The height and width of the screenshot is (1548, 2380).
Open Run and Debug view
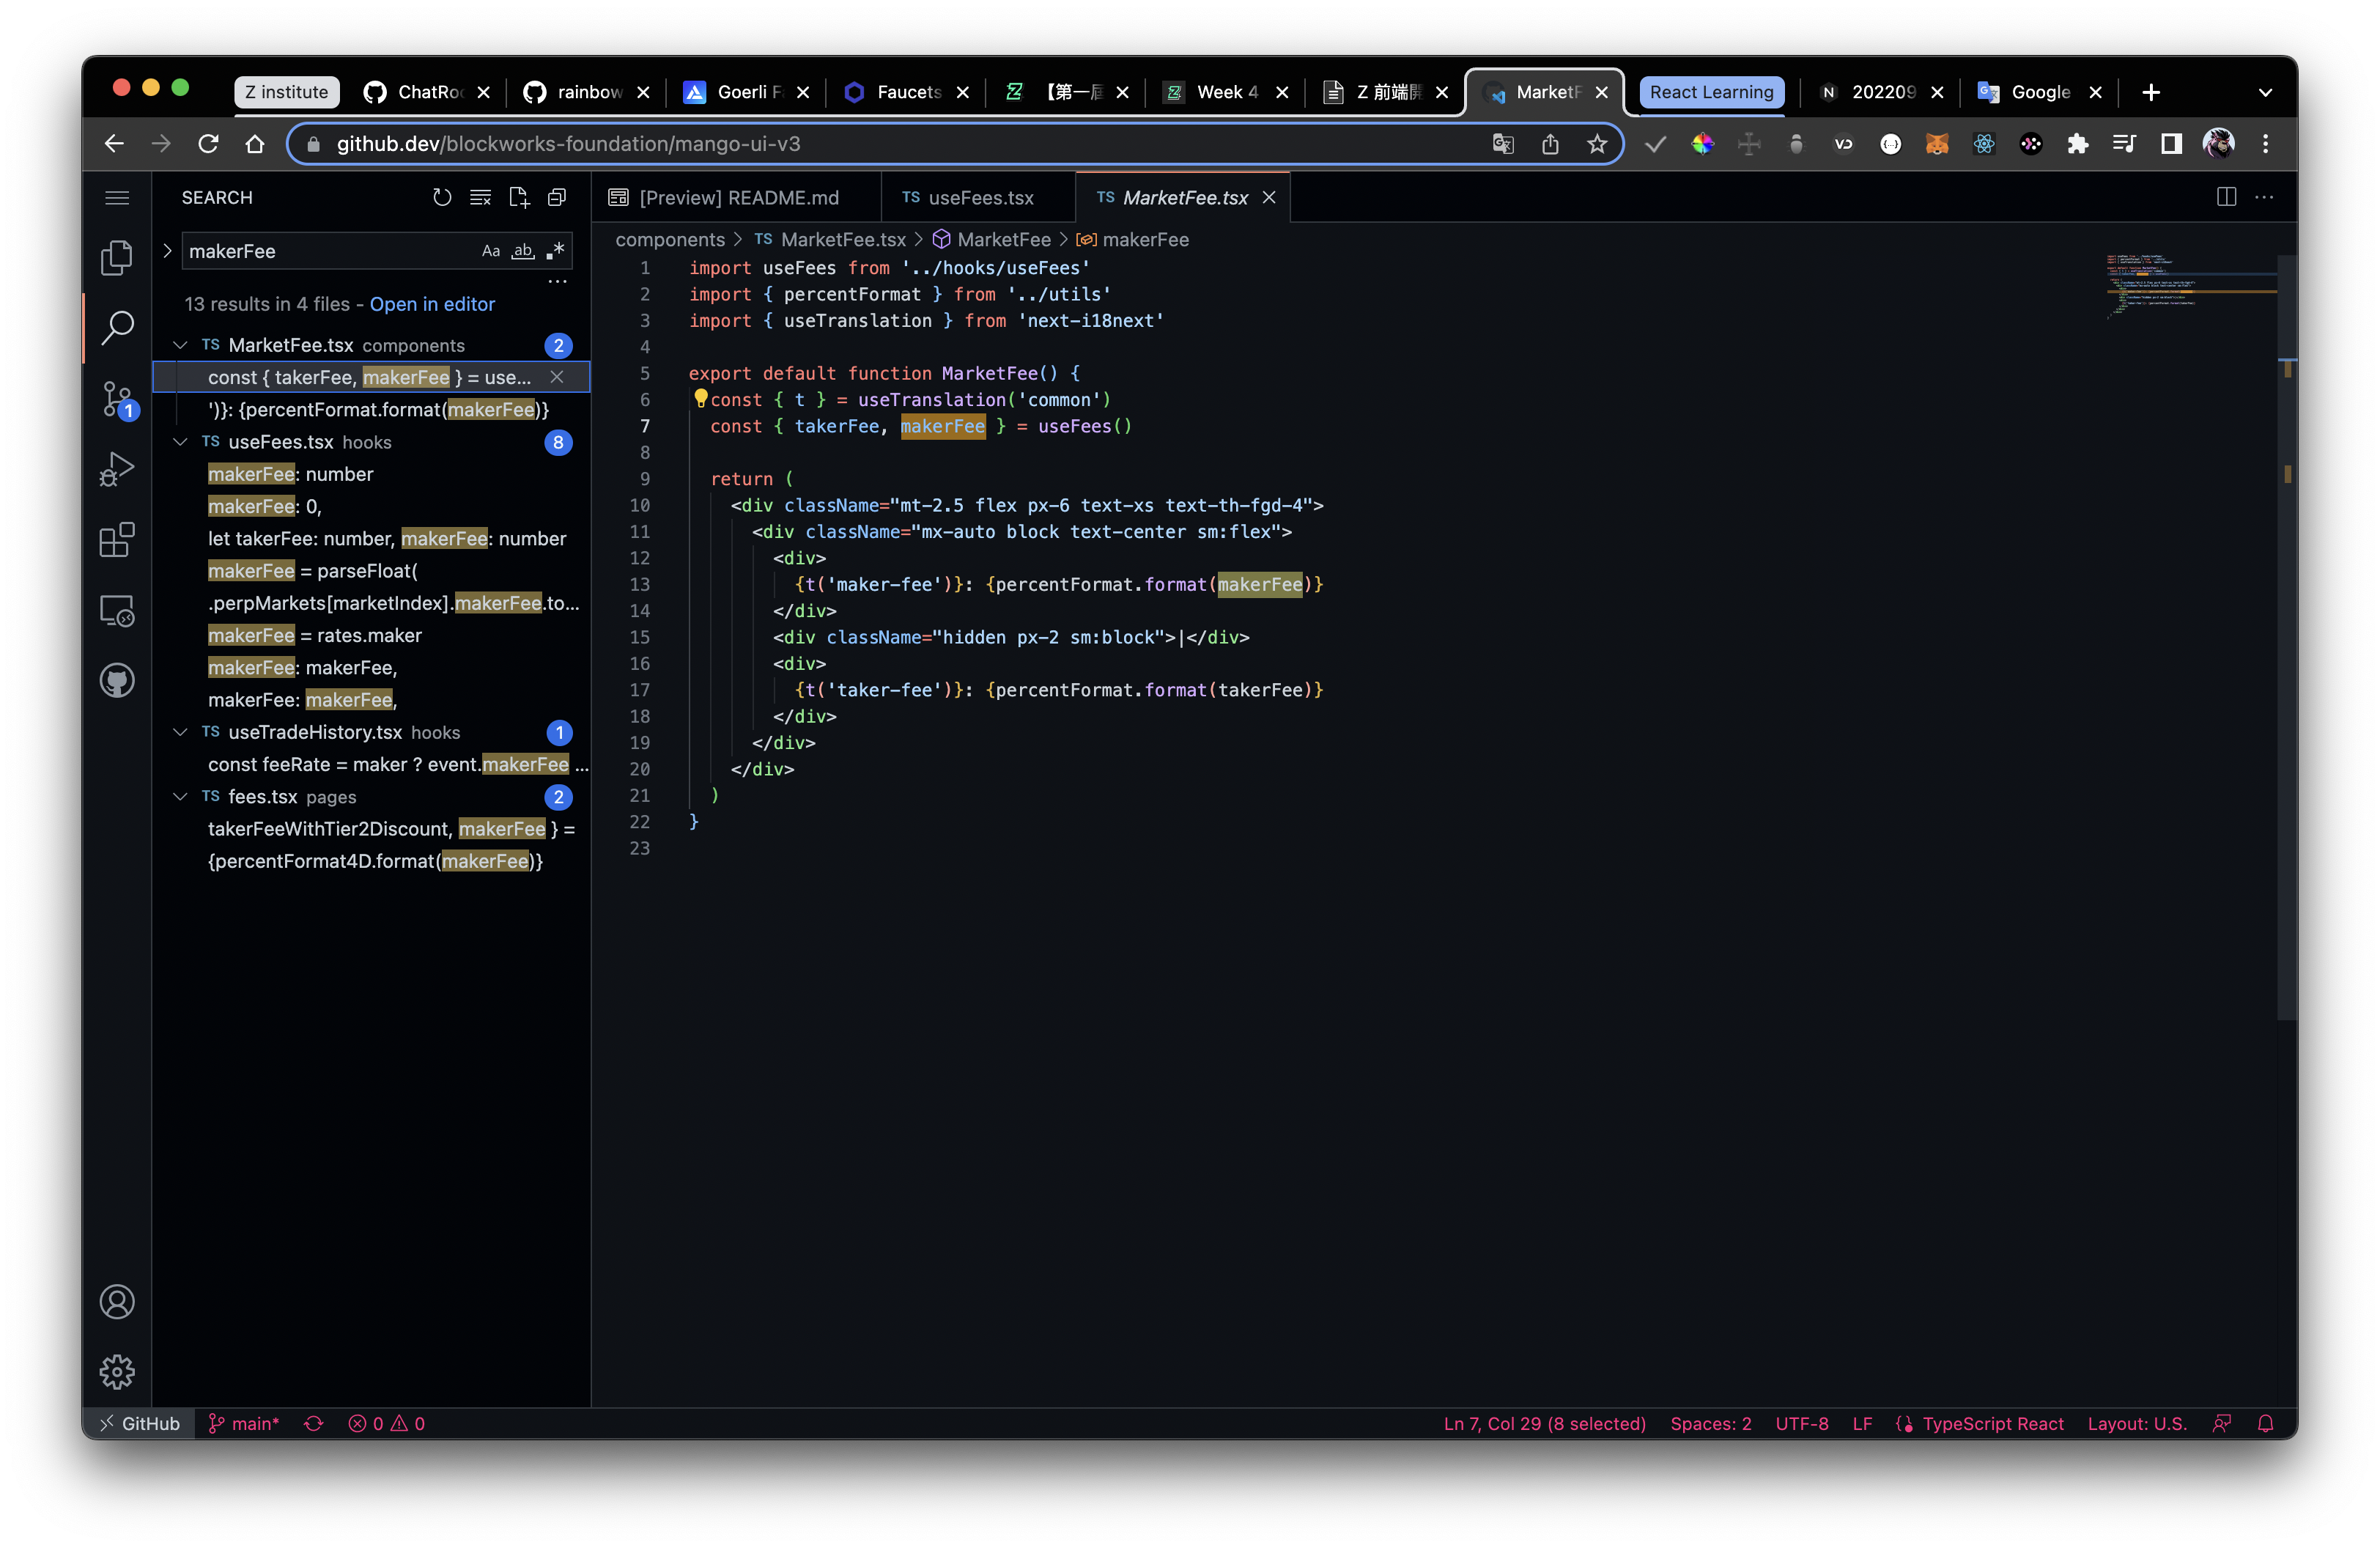(x=117, y=469)
